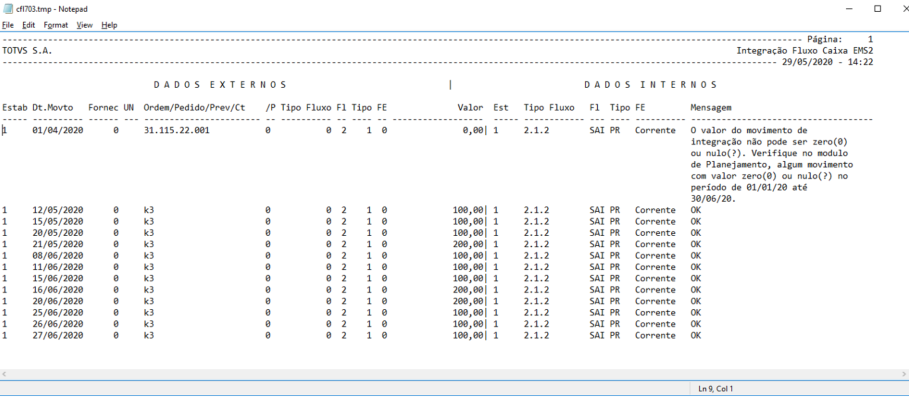
Task: Click the Notepad icon in title bar
Action: click(x=8, y=8)
